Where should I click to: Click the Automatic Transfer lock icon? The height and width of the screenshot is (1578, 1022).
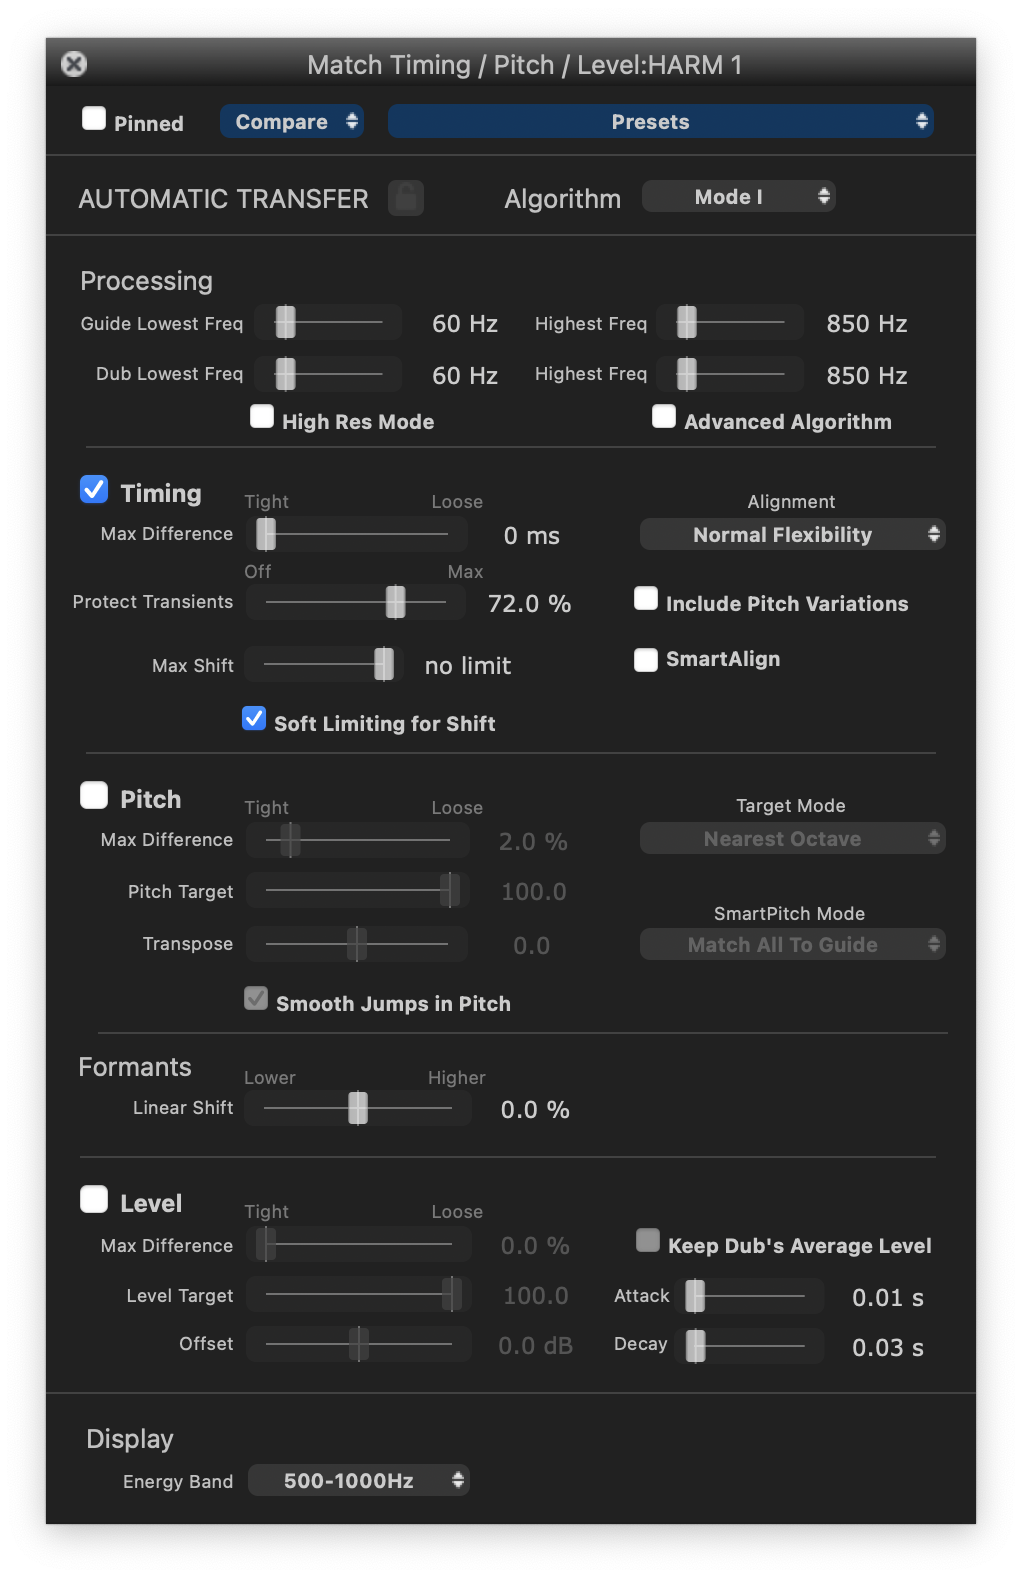[406, 198]
